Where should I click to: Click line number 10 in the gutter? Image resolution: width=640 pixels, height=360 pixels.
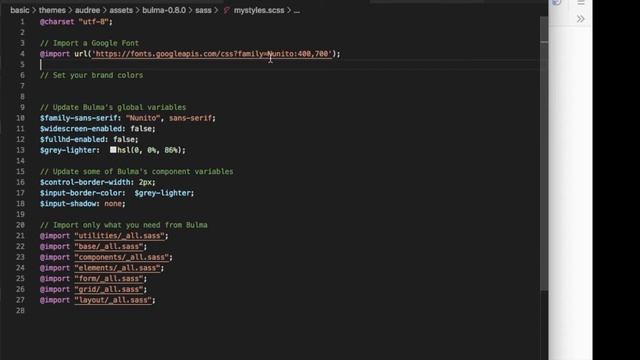pyautogui.click(x=20, y=118)
